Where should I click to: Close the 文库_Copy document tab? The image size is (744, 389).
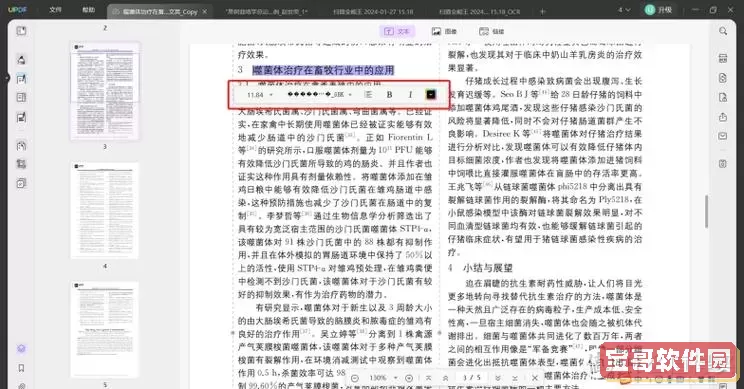205,11
